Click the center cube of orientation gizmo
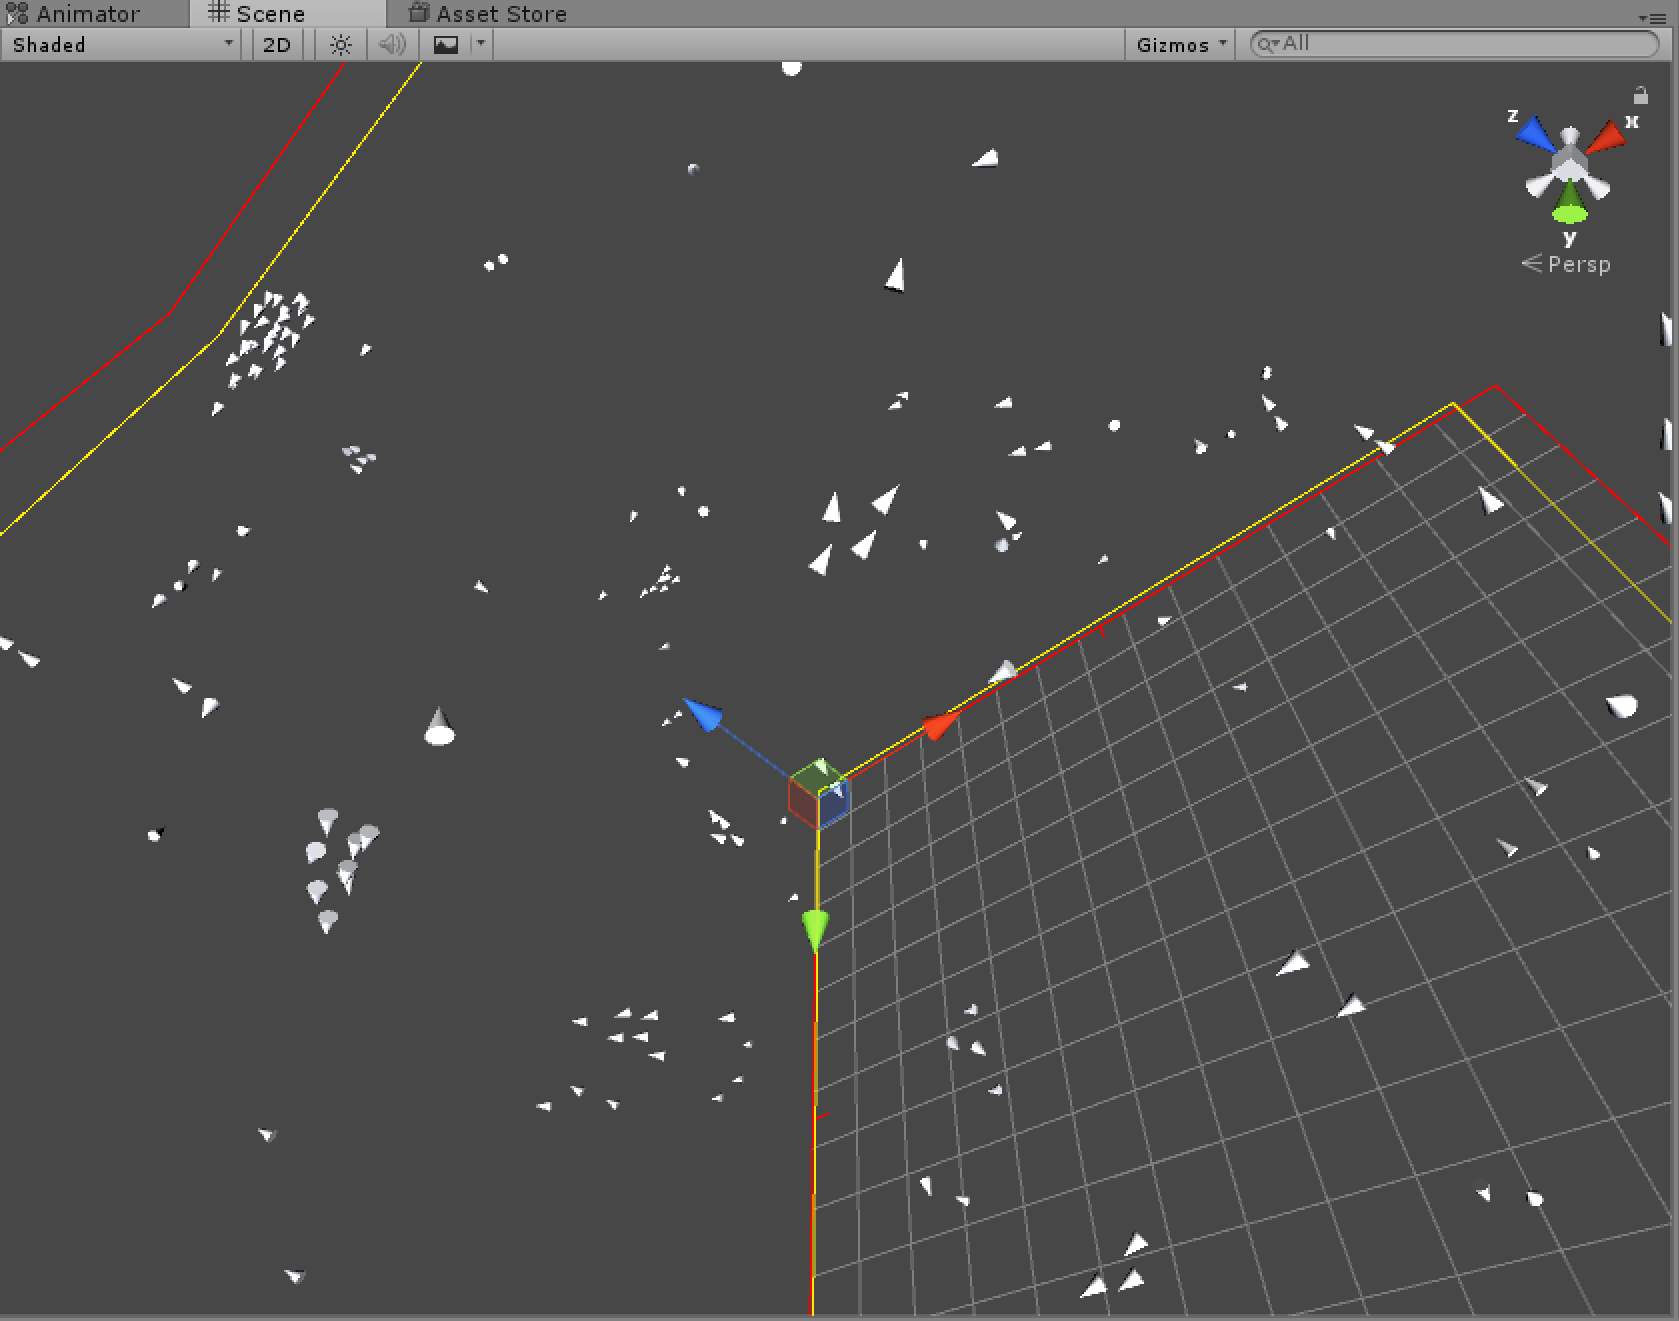1679x1321 pixels. coord(1569,164)
